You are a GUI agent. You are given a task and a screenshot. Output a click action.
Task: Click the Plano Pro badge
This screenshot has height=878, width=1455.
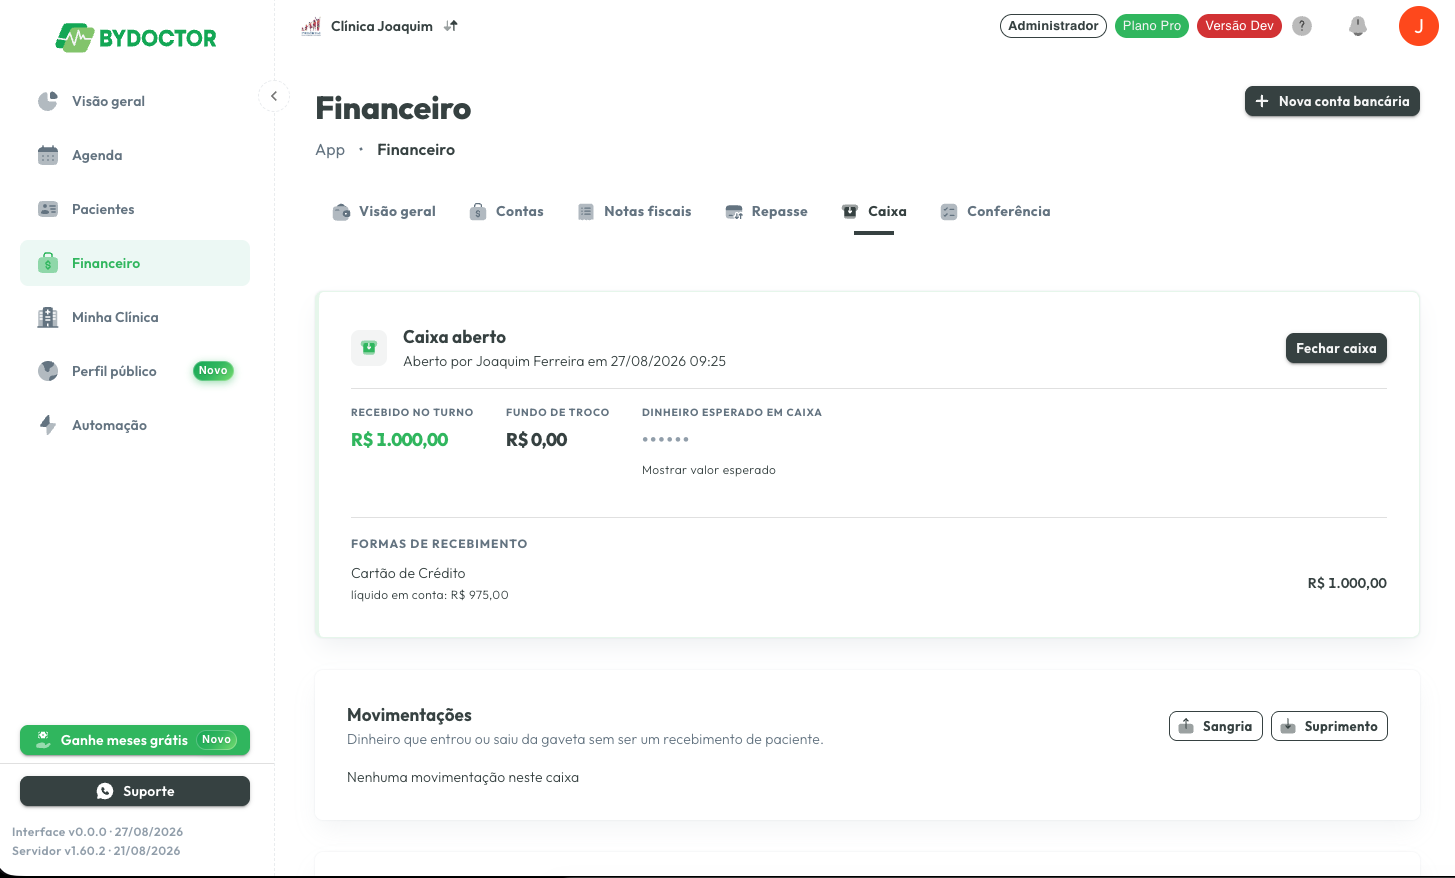(x=1152, y=26)
